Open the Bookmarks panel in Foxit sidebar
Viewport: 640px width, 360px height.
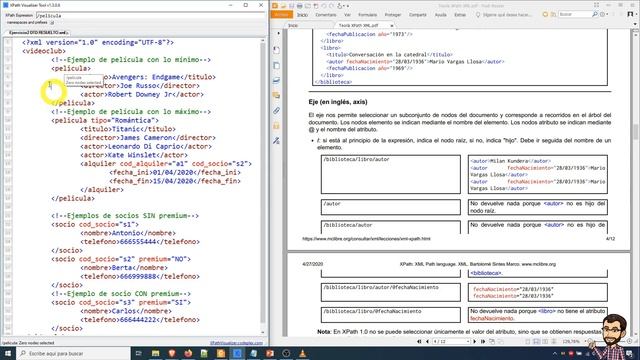pyautogui.click(x=277, y=50)
